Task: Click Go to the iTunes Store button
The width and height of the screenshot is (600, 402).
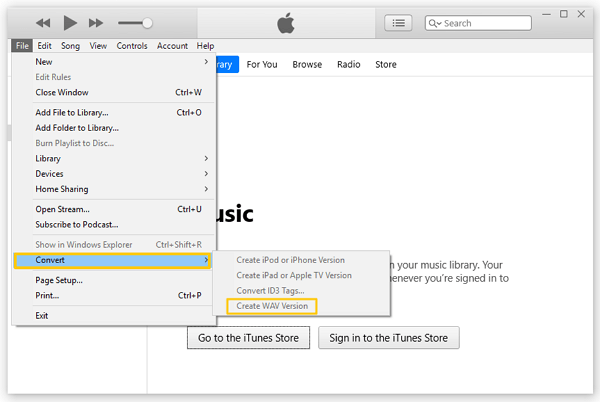Action: (248, 338)
